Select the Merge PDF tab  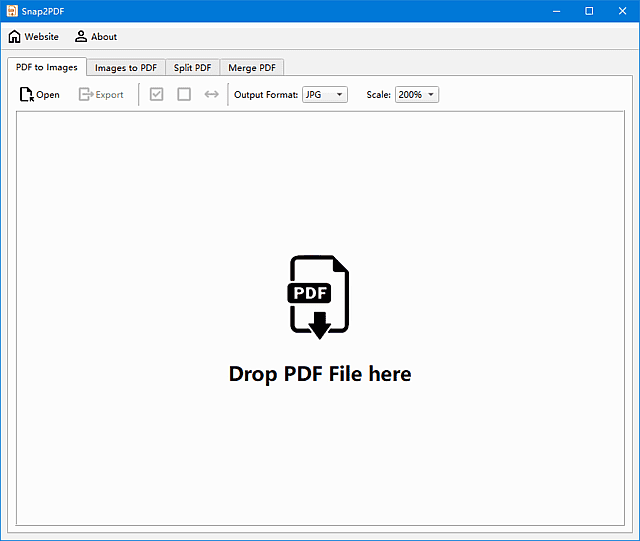click(x=252, y=68)
